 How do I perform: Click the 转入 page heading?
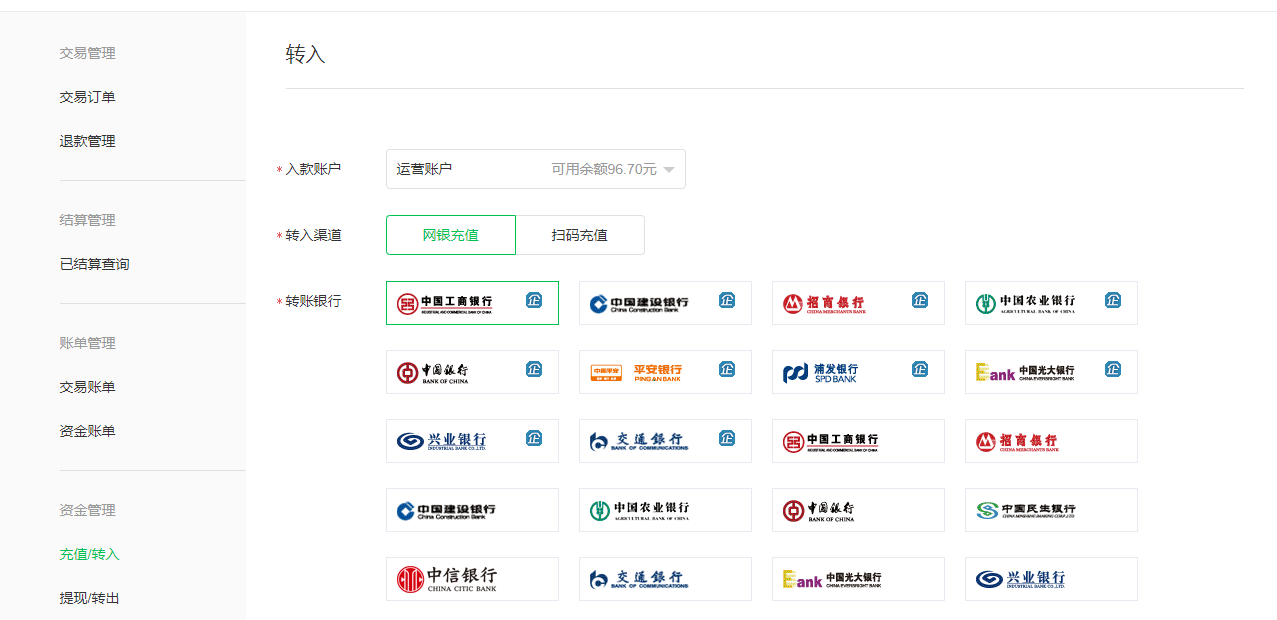(306, 54)
